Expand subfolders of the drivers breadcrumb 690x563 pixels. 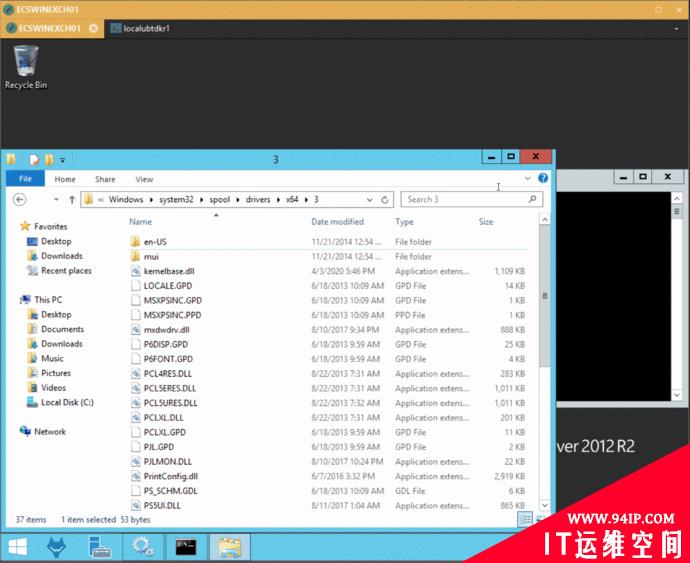[x=278, y=200]
